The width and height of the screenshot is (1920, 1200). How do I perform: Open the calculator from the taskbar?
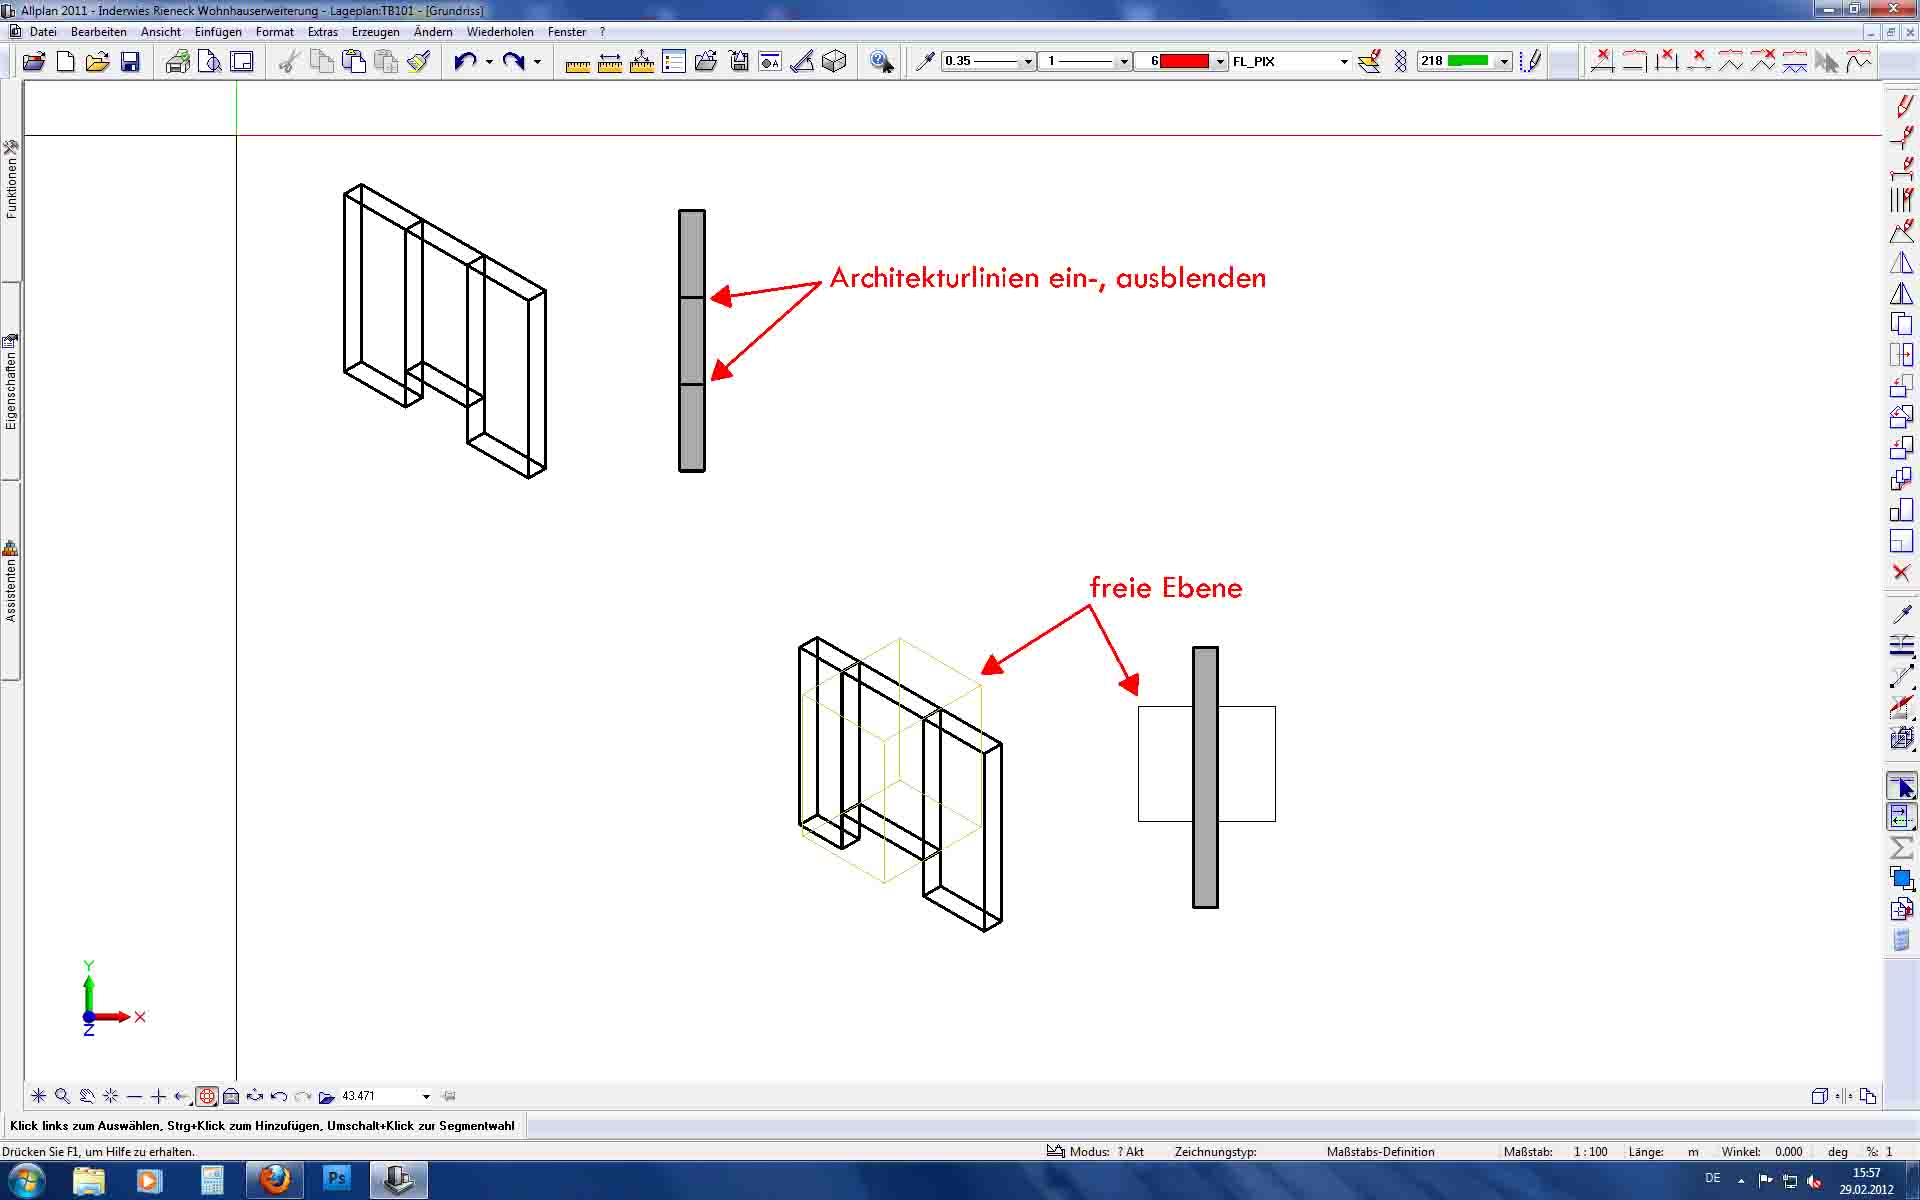pyautogui.click(x=212, y=1181)
